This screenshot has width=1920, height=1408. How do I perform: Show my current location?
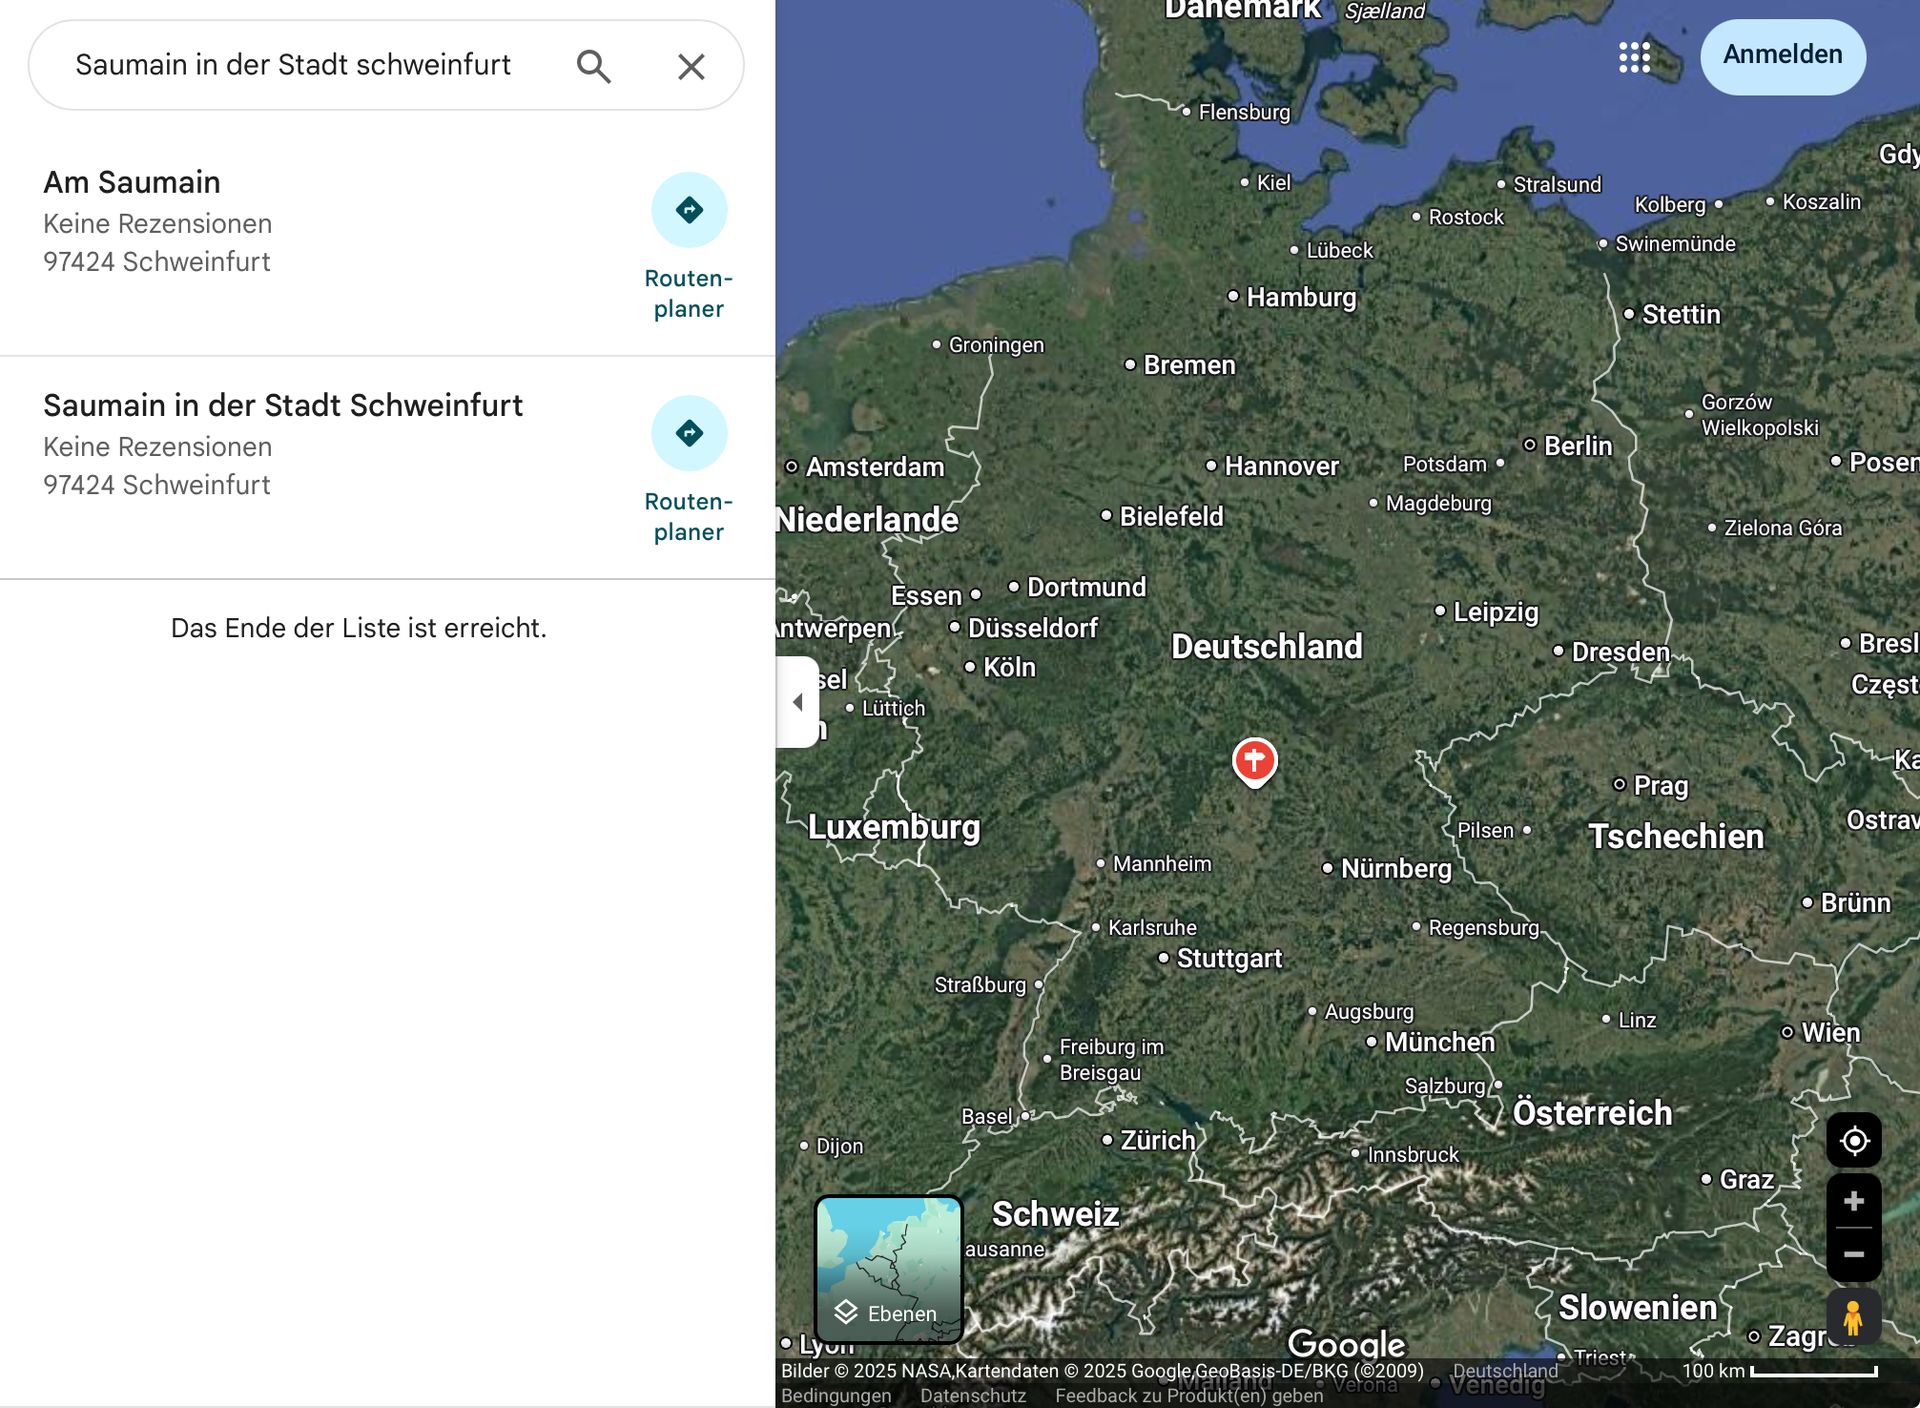point(1854,1140)
